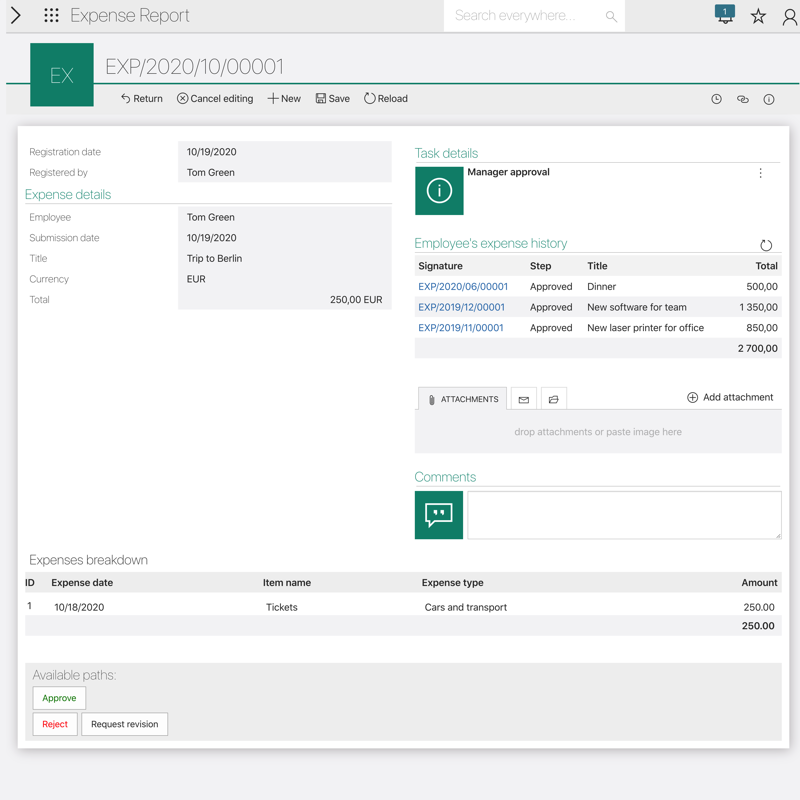Open the notifications icon with badge
The width and height of the screenshot is (800, 800).
pyautogui.click(x=725, y=15)
